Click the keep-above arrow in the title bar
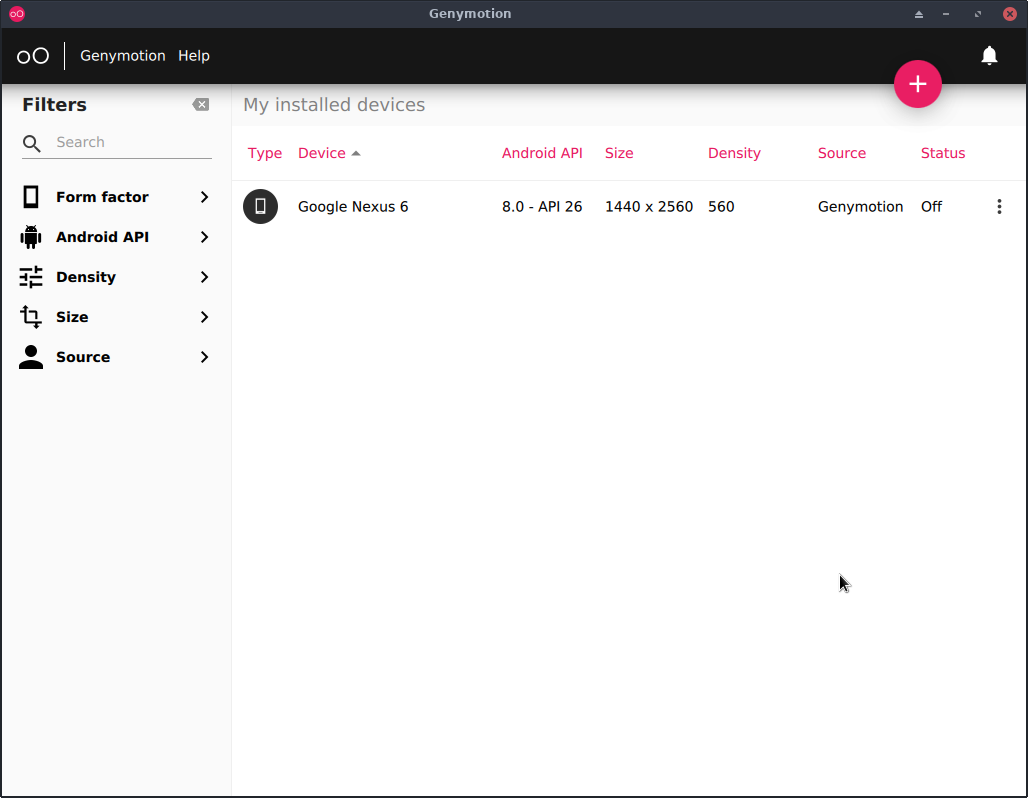1028x798 pixels. click(919, 14)
